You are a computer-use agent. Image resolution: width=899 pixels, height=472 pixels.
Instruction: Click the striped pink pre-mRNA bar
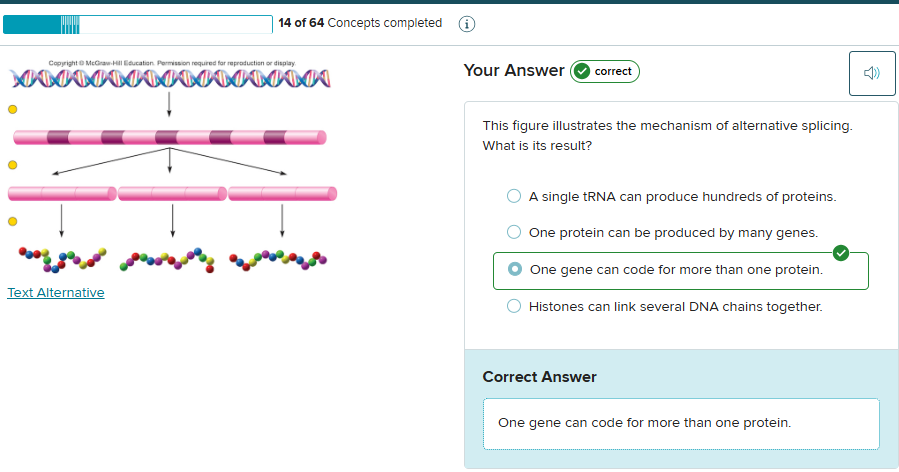[x=169, y=136]
